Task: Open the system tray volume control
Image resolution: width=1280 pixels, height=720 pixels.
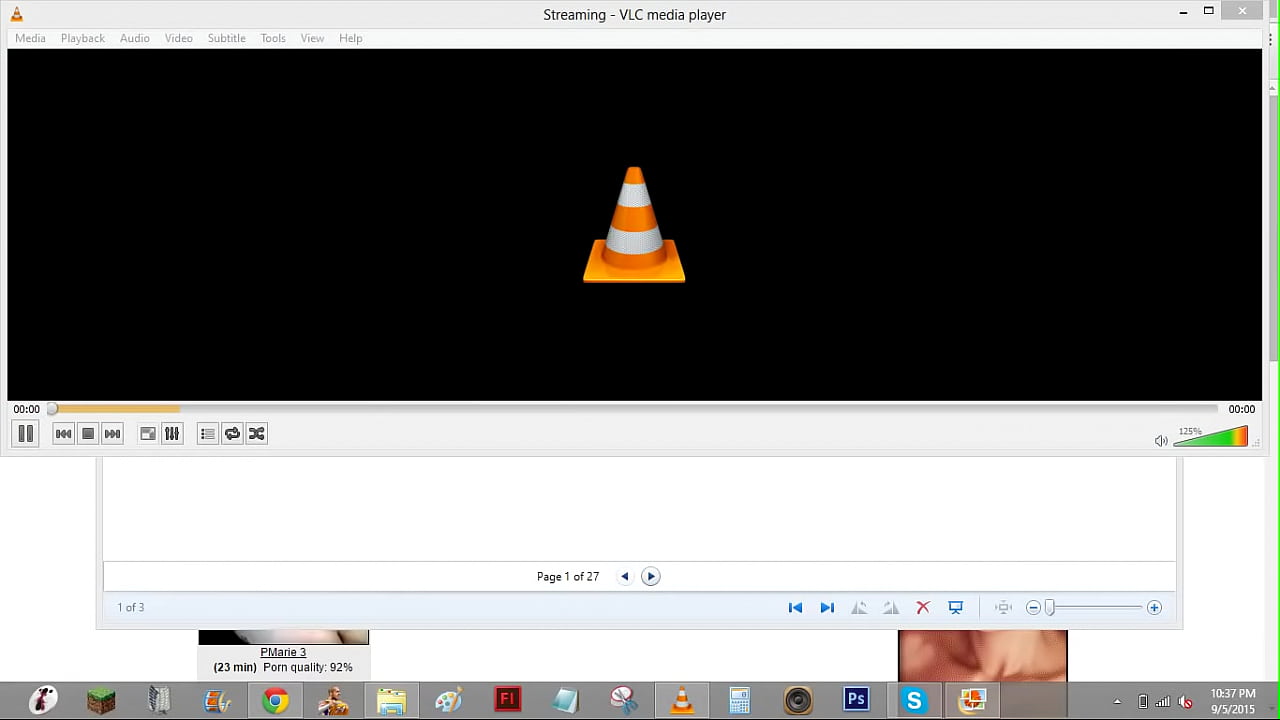Action: point(1186,702)
